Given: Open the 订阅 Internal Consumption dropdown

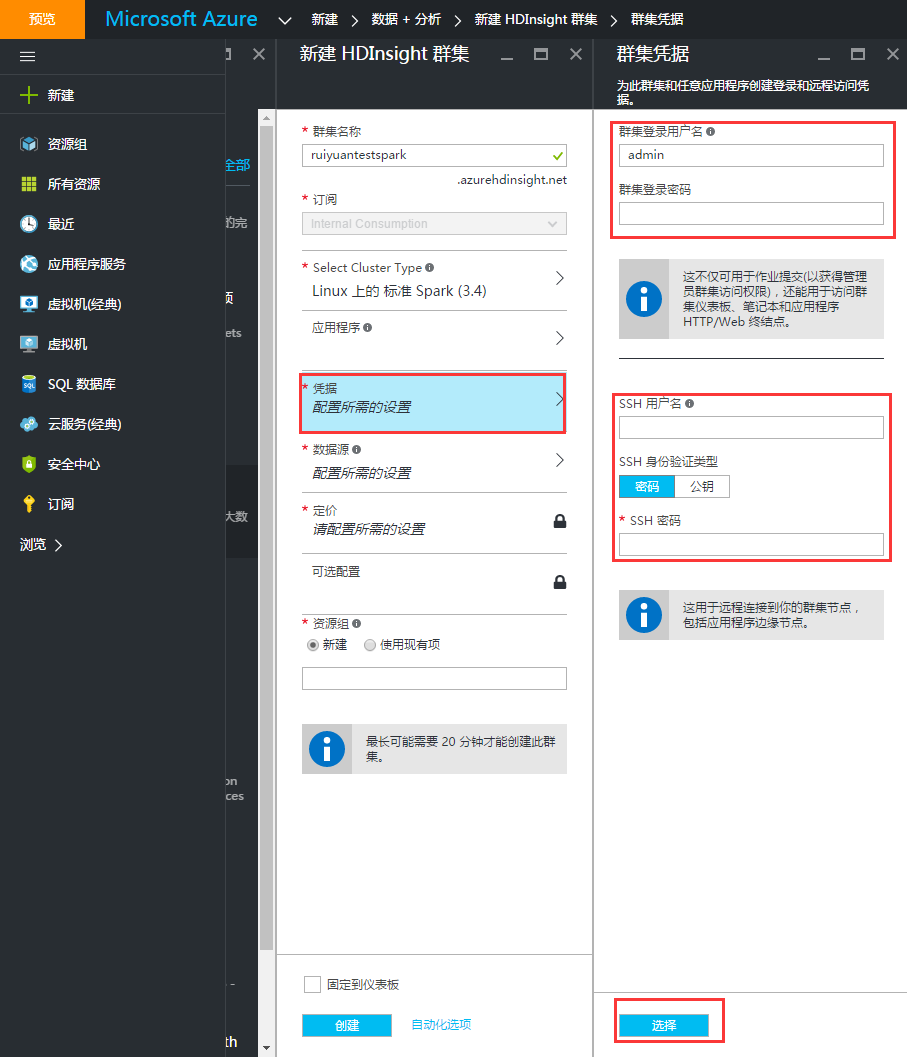Looking at the screenshot, I should (x=434, y=224).
